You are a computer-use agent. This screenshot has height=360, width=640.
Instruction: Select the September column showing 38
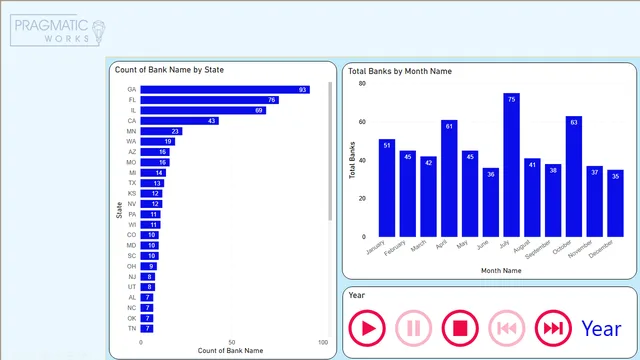[x=553, y=200]
